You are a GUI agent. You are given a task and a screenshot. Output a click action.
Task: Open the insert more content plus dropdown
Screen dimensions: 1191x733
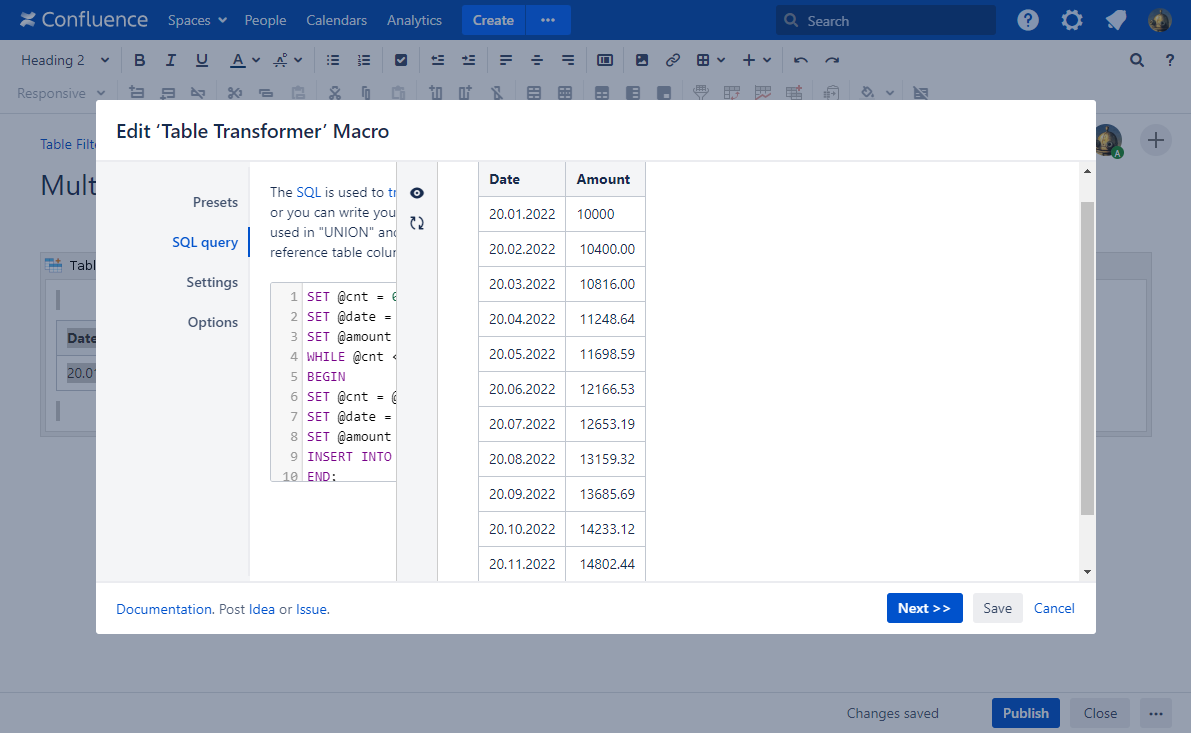(x=757, y=60)
